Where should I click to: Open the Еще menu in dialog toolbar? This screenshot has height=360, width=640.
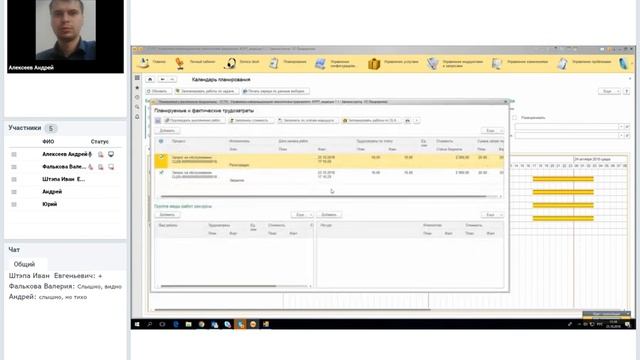492,131
